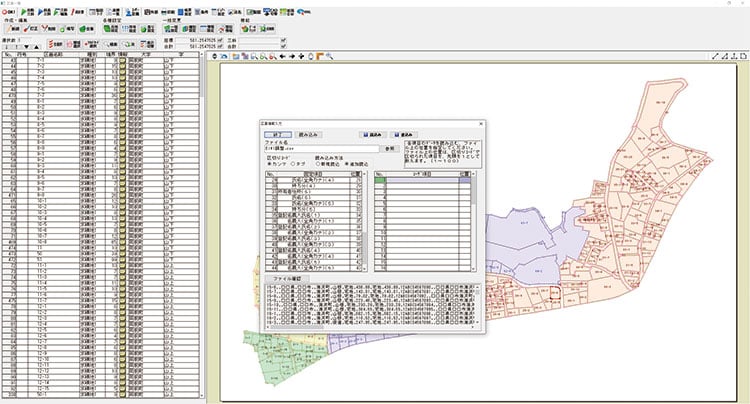The image size is (750, 404).
Task: Click the ファイル確認 tab above the preview
Action: click(287, 278)
